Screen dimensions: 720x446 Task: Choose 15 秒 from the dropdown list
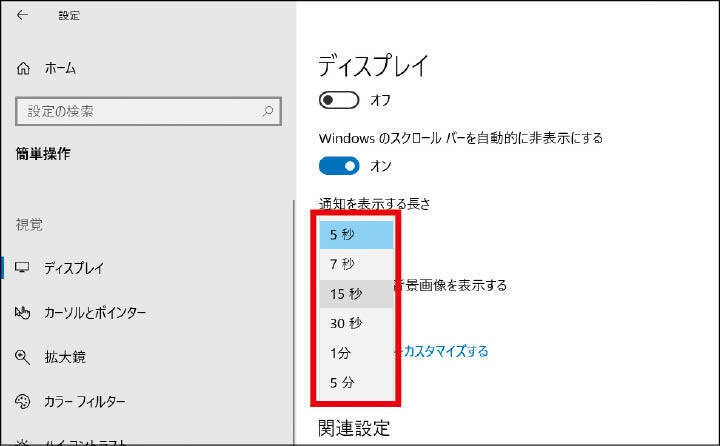[x=356, y=294]
